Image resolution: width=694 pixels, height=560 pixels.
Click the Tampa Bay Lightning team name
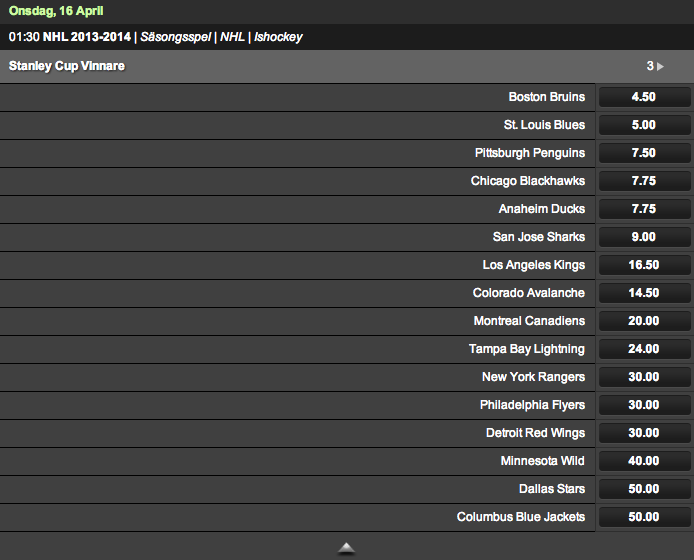527,349
